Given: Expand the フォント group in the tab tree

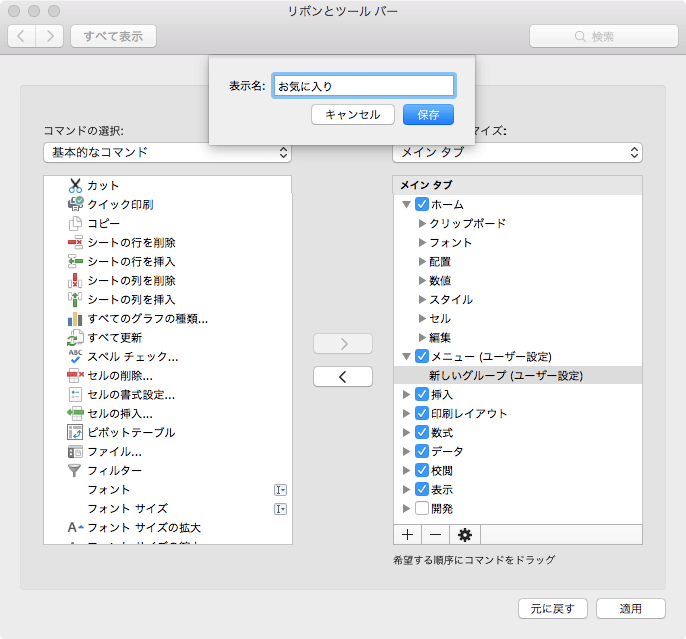Looking at the screenshot, I should click(422, 242).
